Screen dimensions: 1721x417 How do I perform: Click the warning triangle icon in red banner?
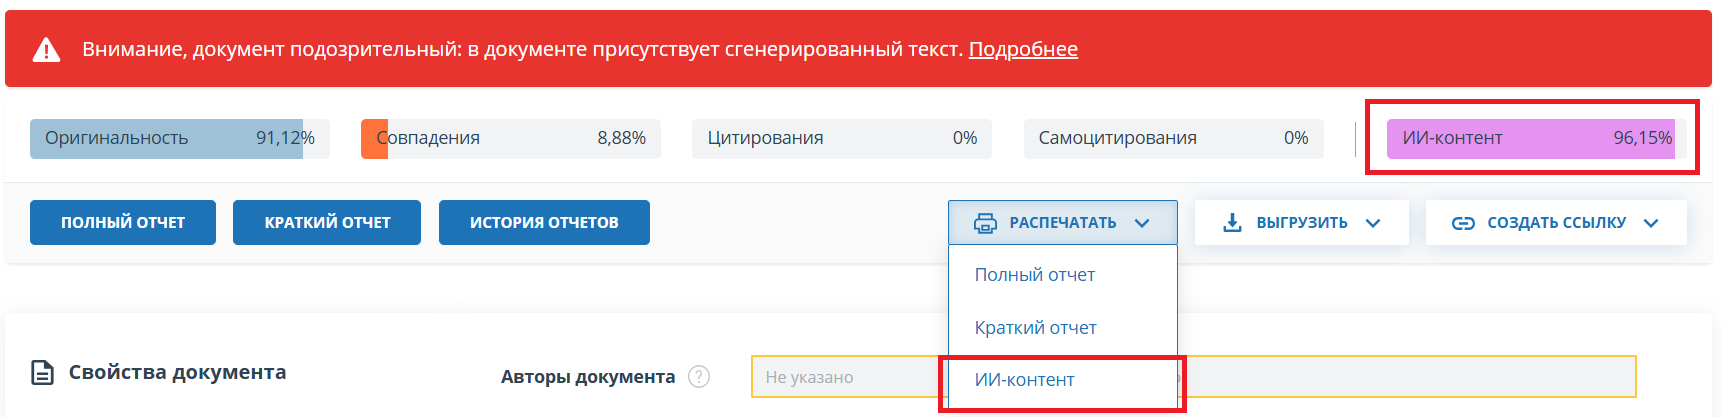click(46, 50)
